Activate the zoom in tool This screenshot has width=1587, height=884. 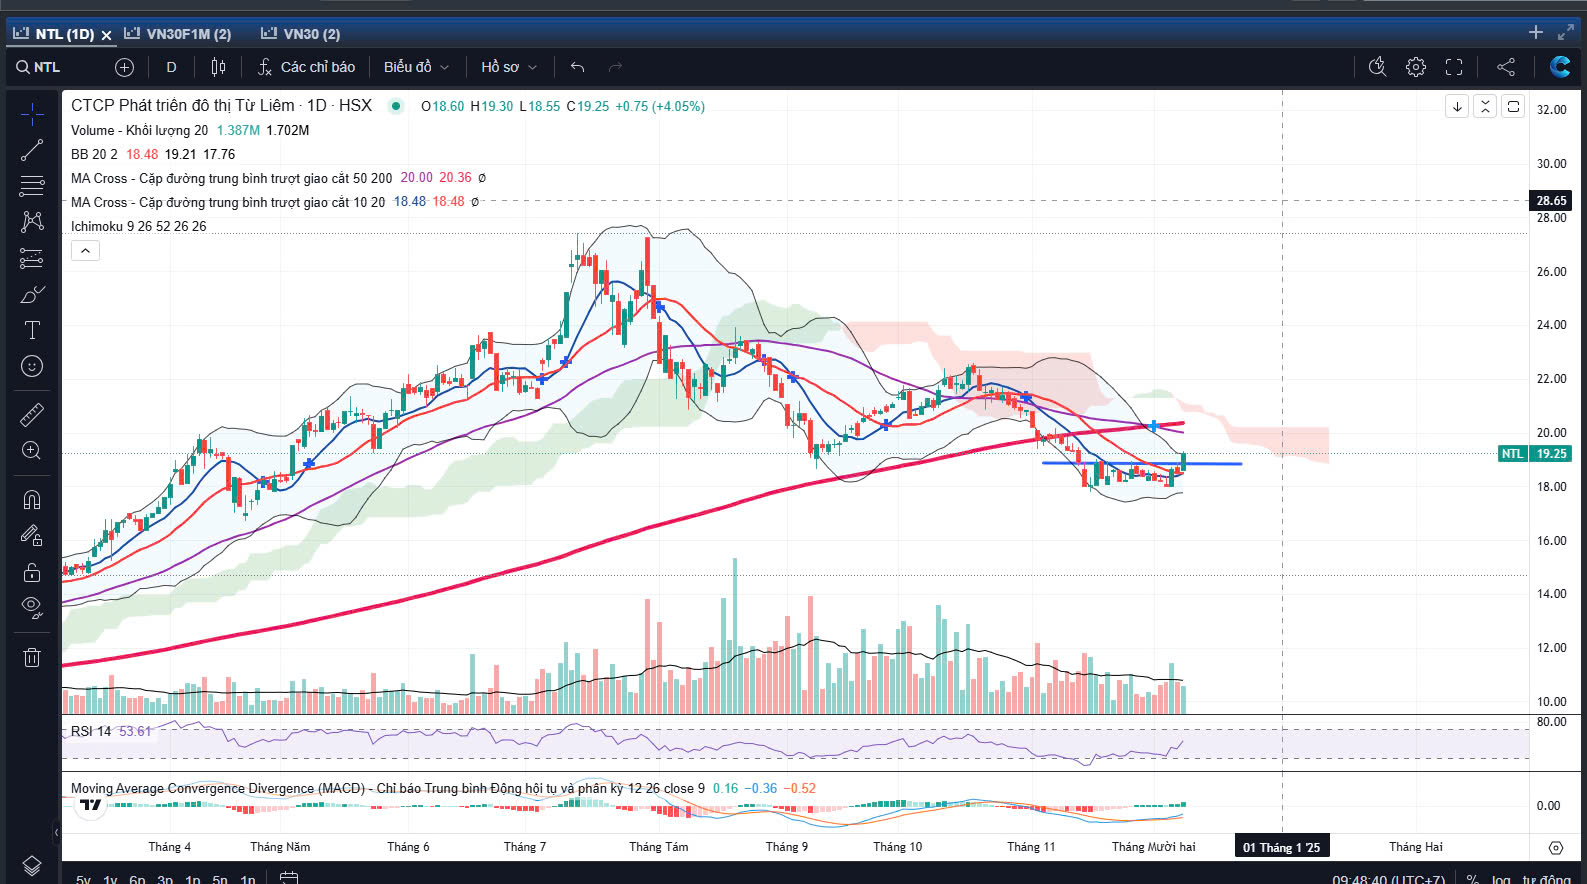tap(32, 450)
